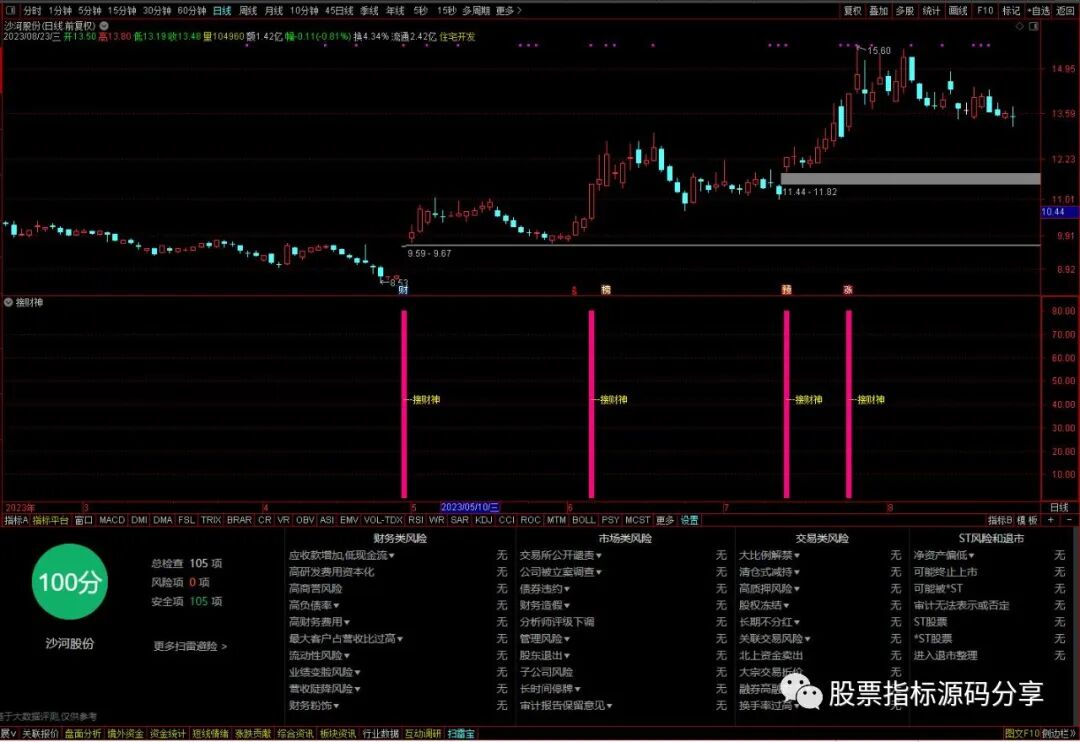This screenshot has height=742, width=1080.
Task: Open the 境外资金 bottom tab
Action: click(x=125, y=734)
